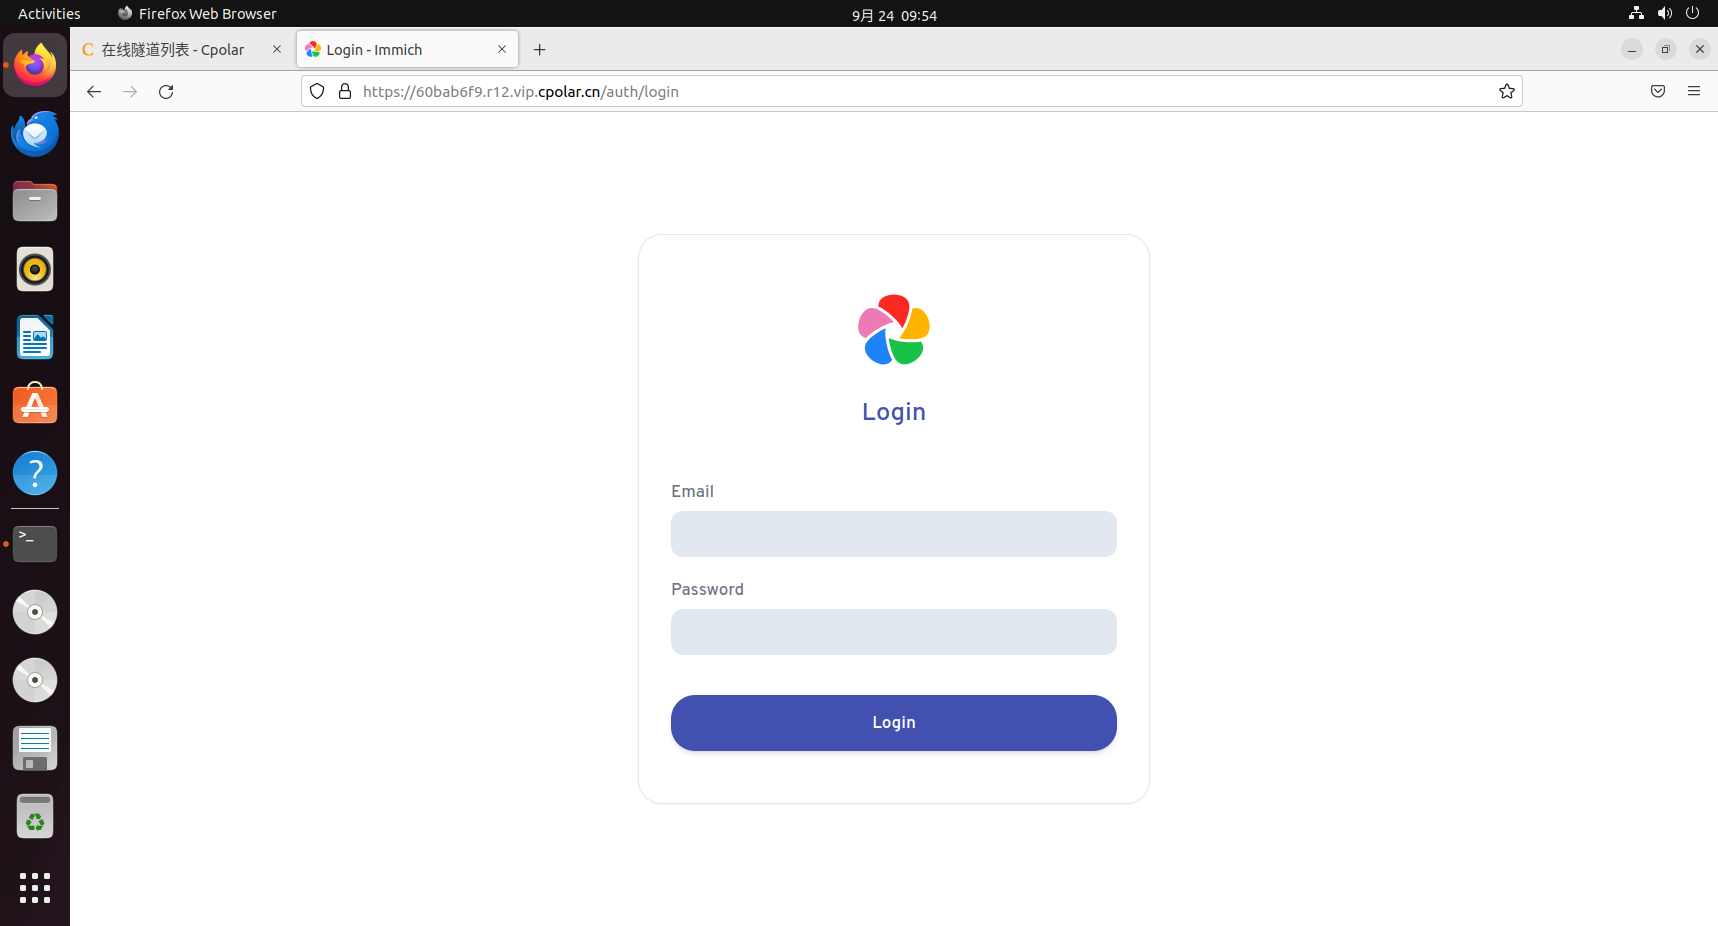Launch Firefox from the dock
The height and width of the screenshot is (926, 1718).
click(x=35, y=65)
